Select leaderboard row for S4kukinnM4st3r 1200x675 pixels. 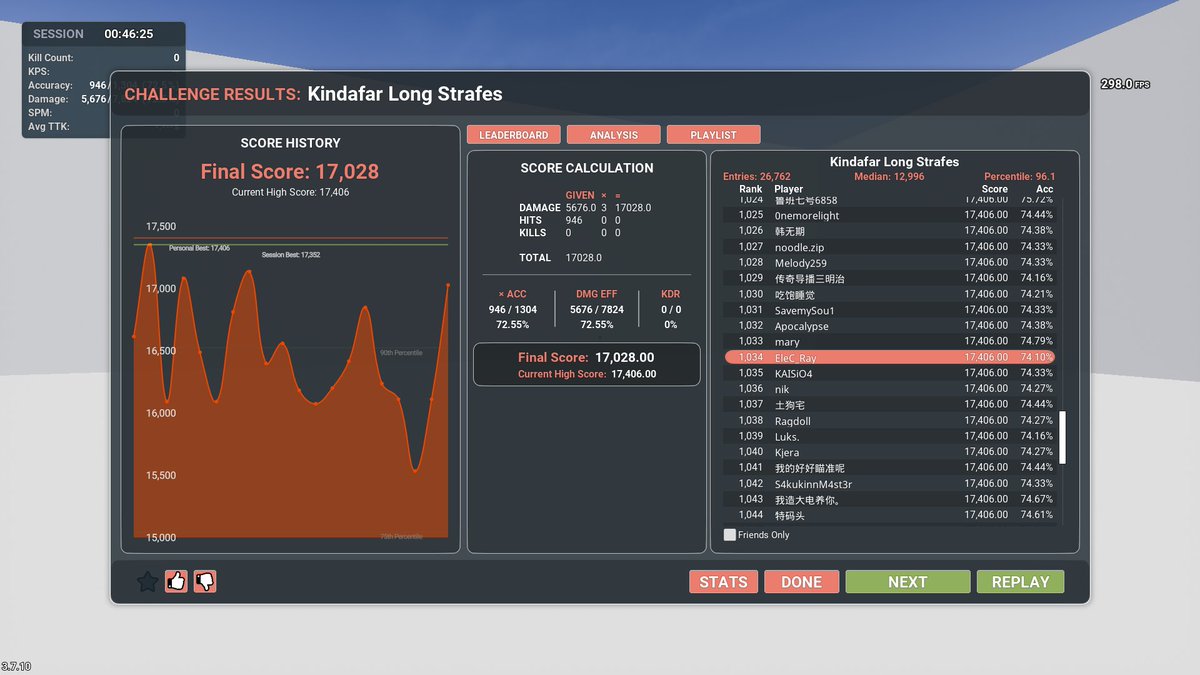[x=890, y=483]
